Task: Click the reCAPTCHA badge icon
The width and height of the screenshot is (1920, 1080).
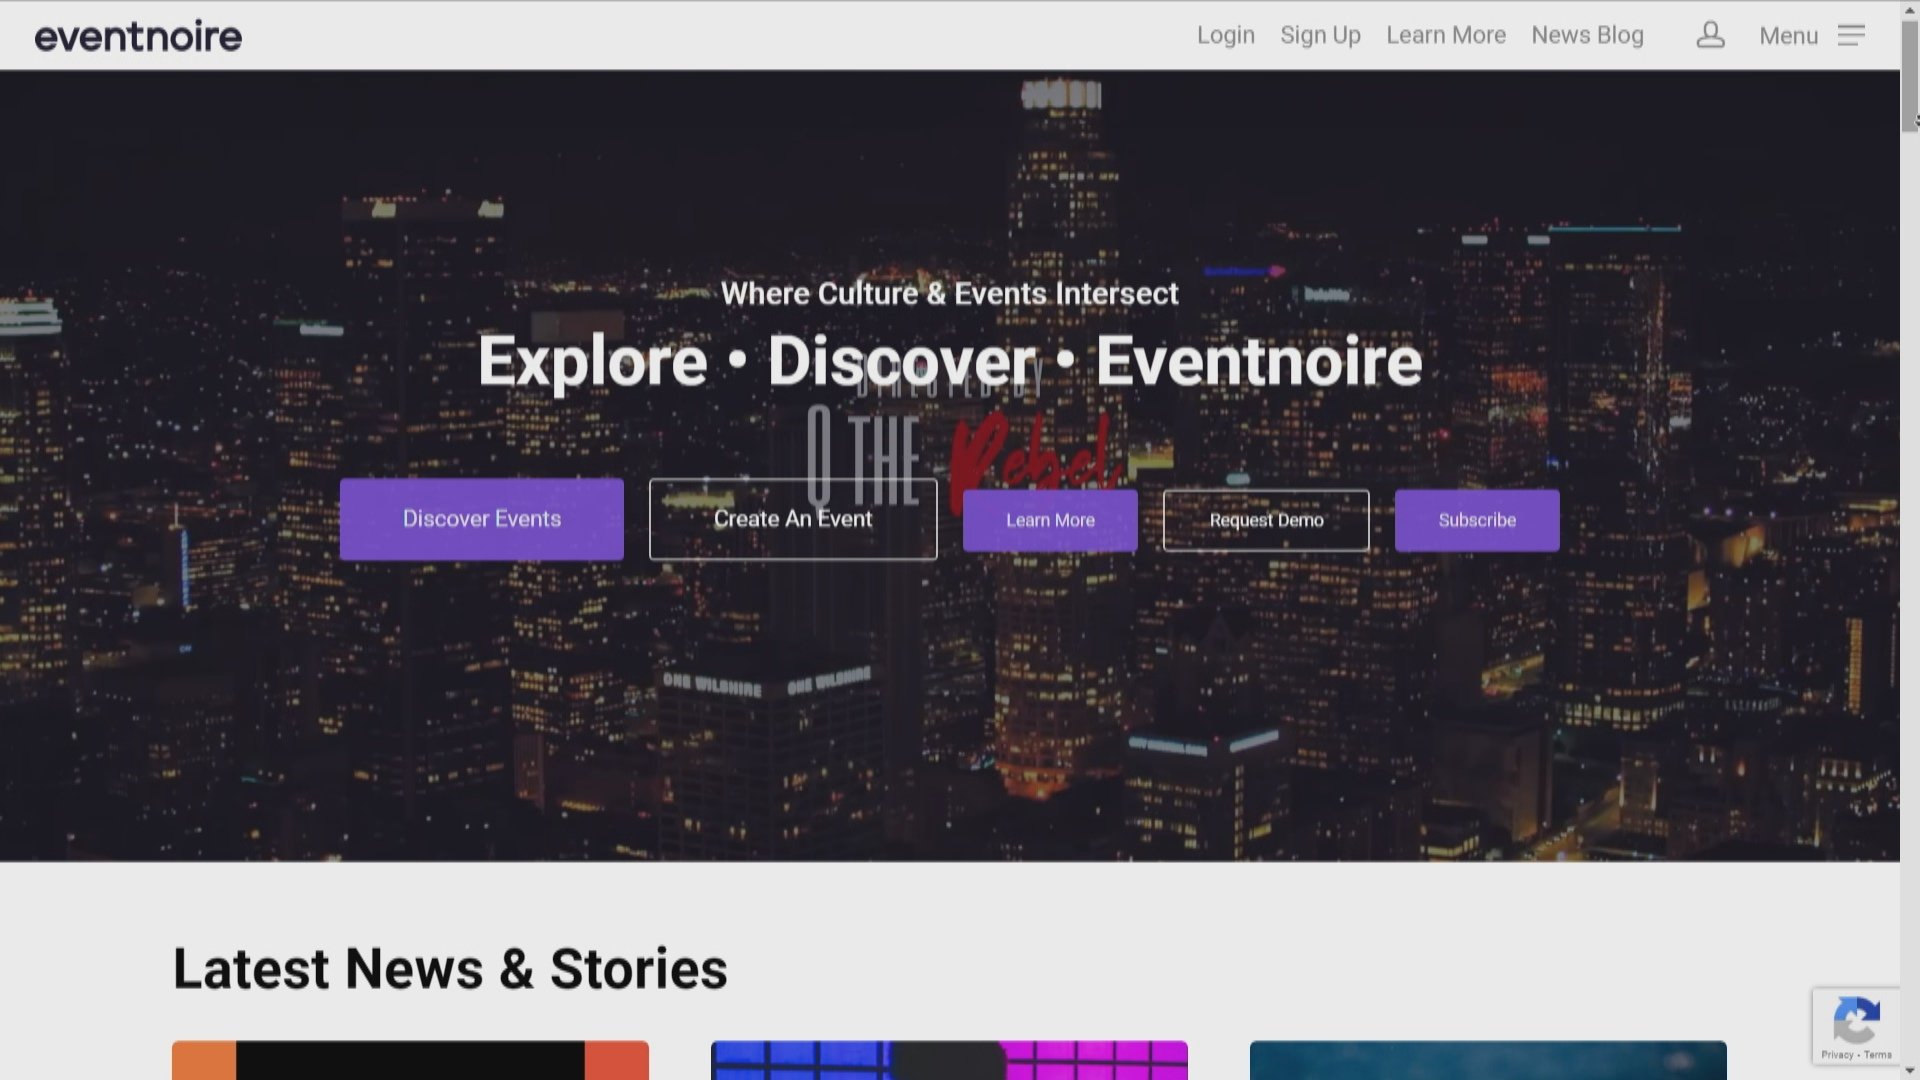Action: pos(1856,1021)
